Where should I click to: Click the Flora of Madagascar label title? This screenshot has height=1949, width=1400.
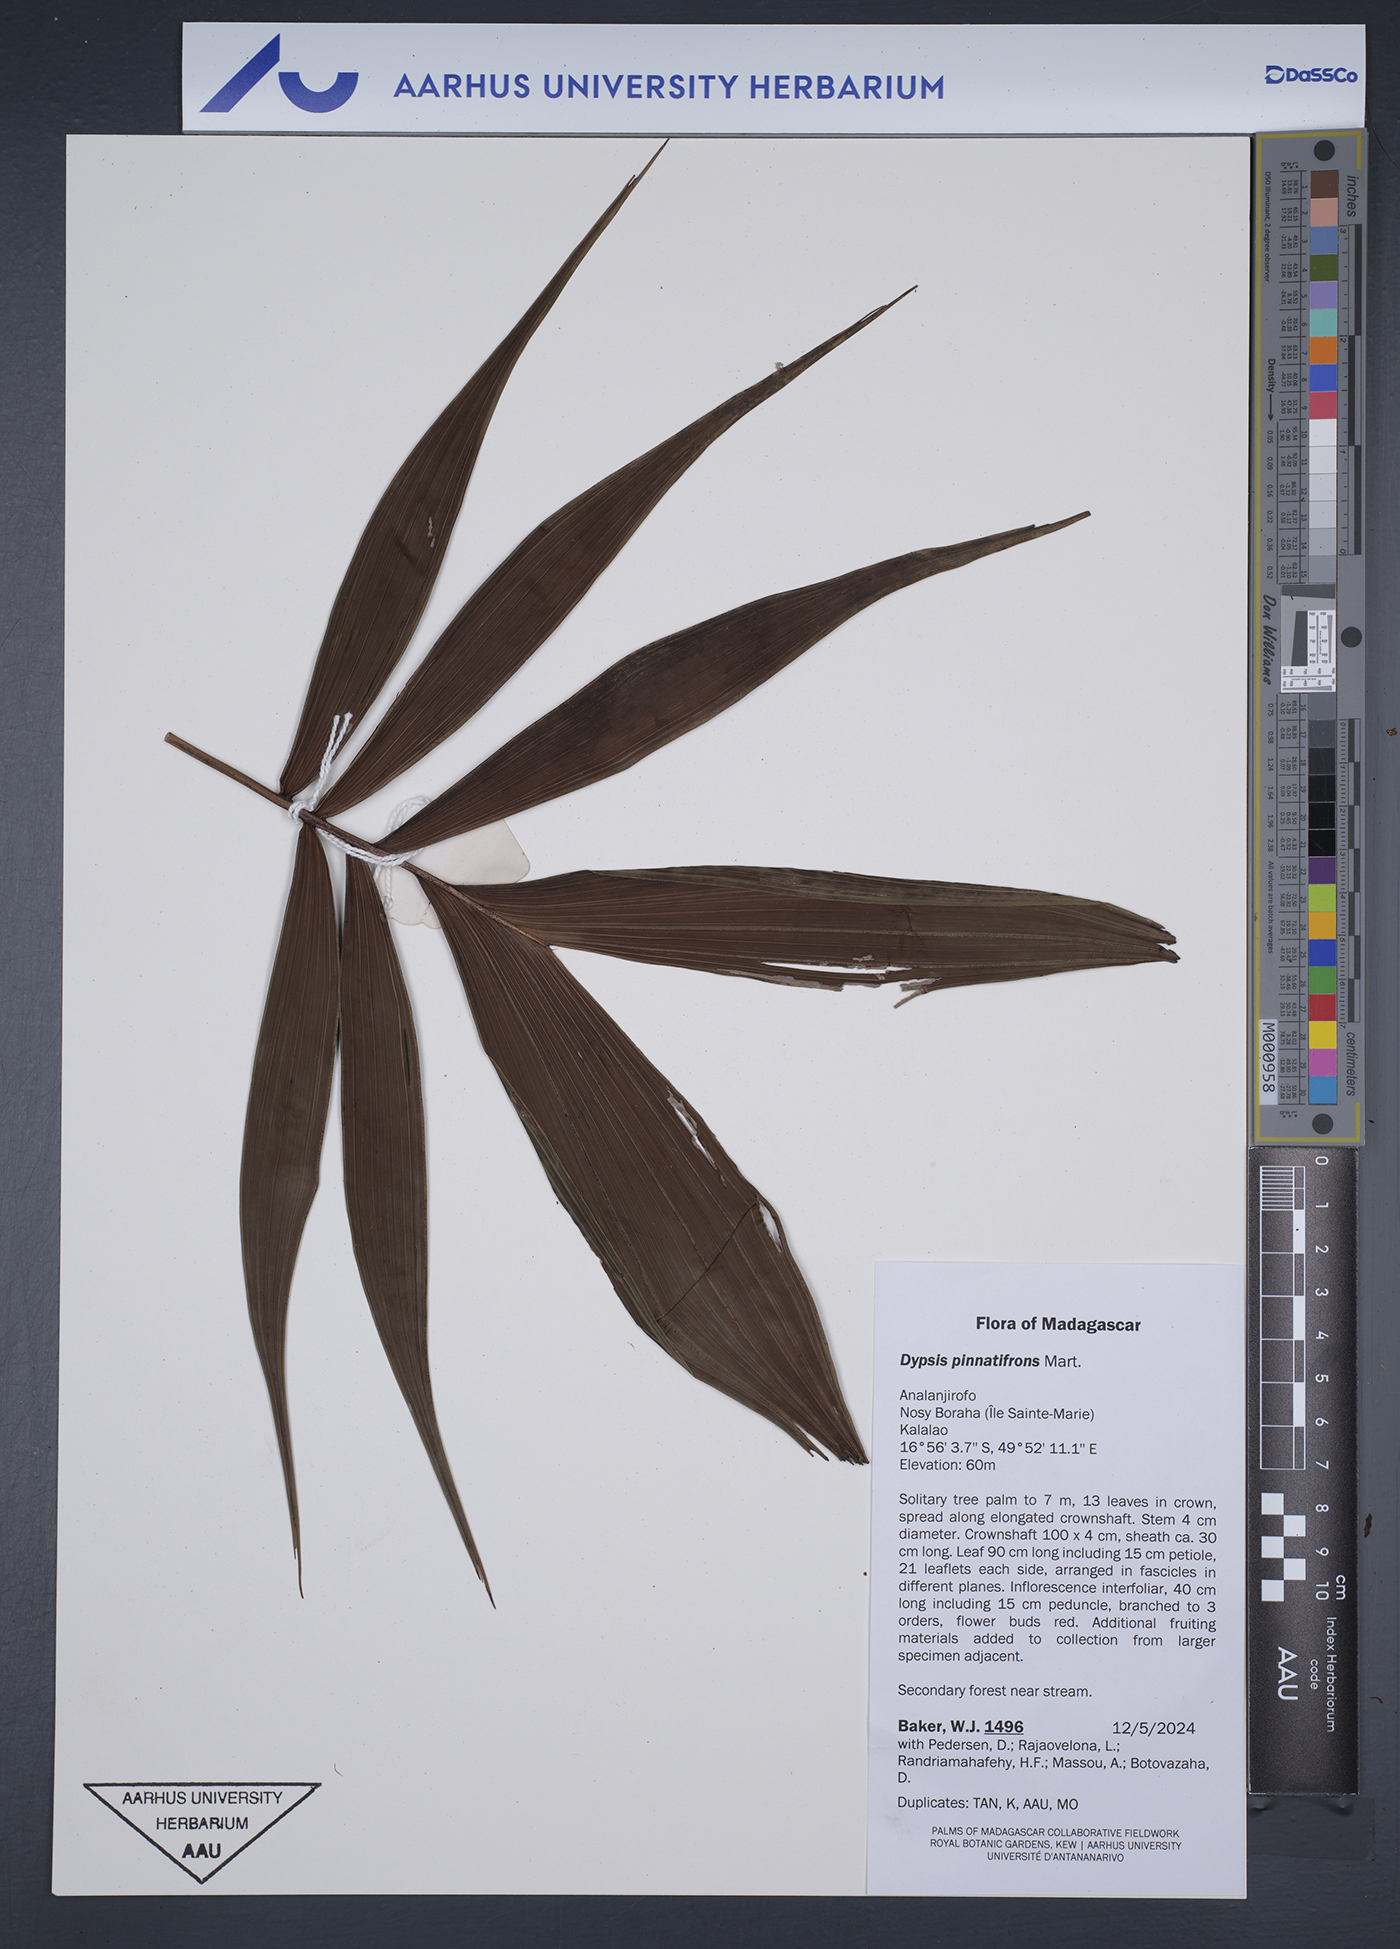click(x=1057, y=1324)
